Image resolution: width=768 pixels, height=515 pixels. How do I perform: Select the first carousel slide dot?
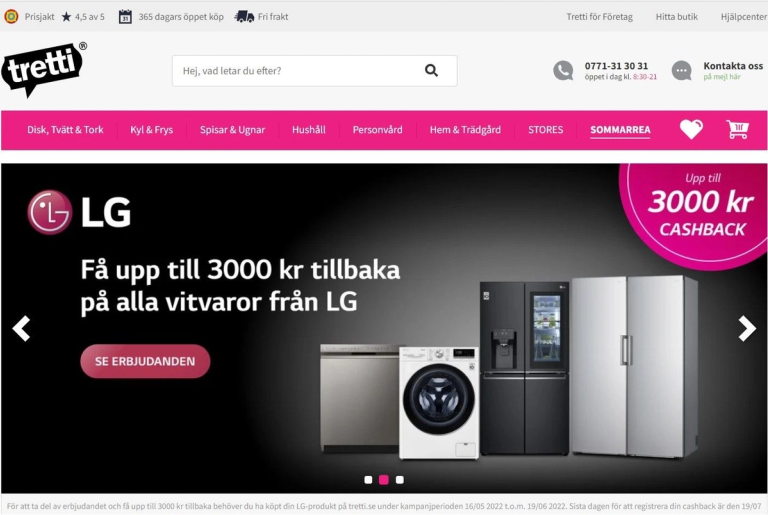(368, 480)
